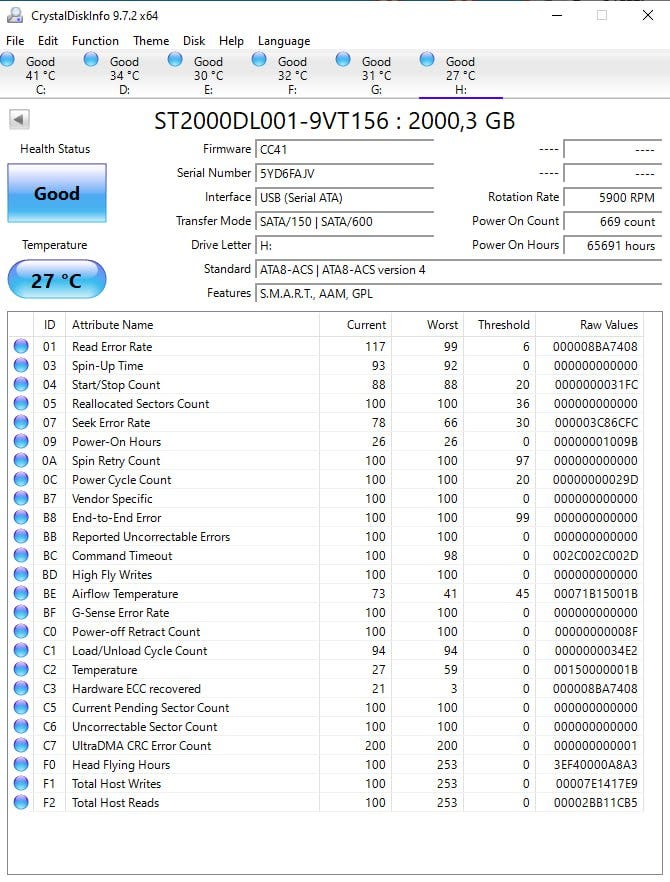Click status icon for Current Pending Sector Count
This screenshot has width=670, height=882.
pyautogui.click(x=21, y=708)
